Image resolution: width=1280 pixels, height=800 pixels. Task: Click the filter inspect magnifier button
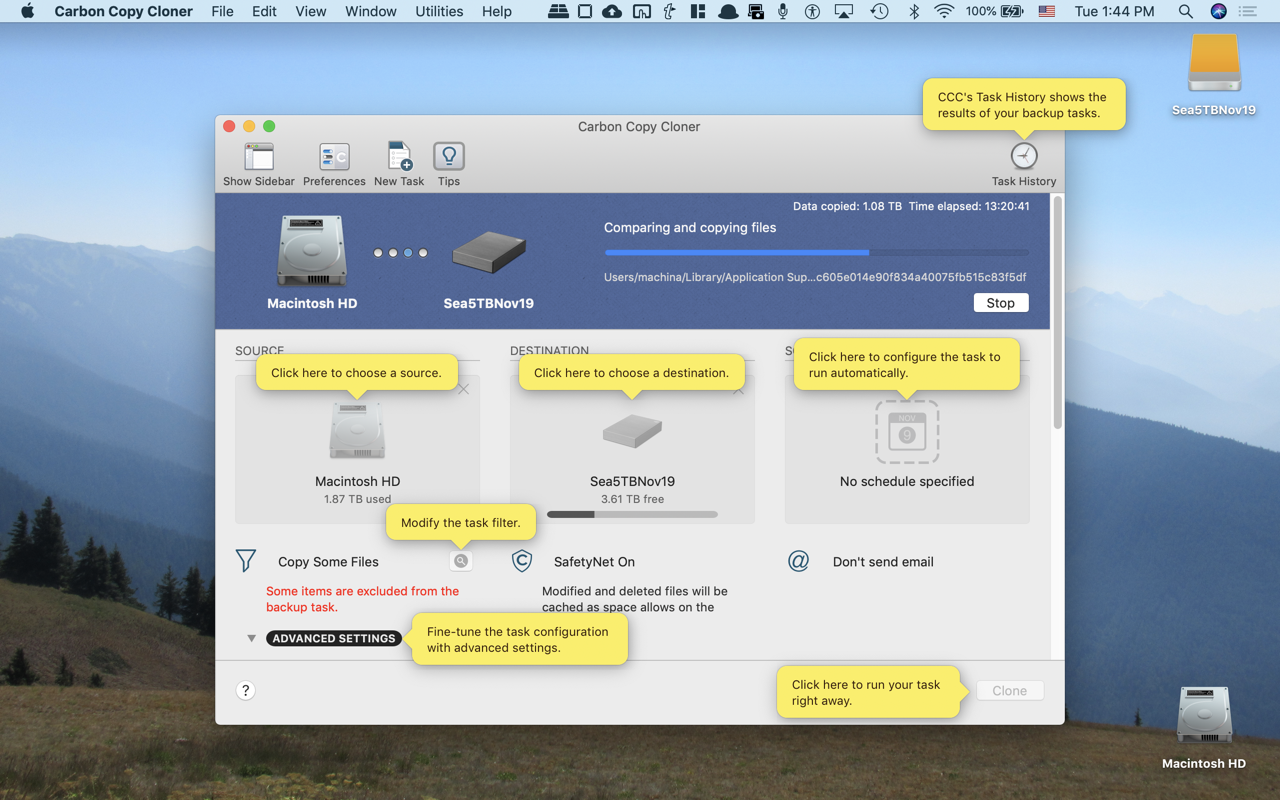click(461, 561)
